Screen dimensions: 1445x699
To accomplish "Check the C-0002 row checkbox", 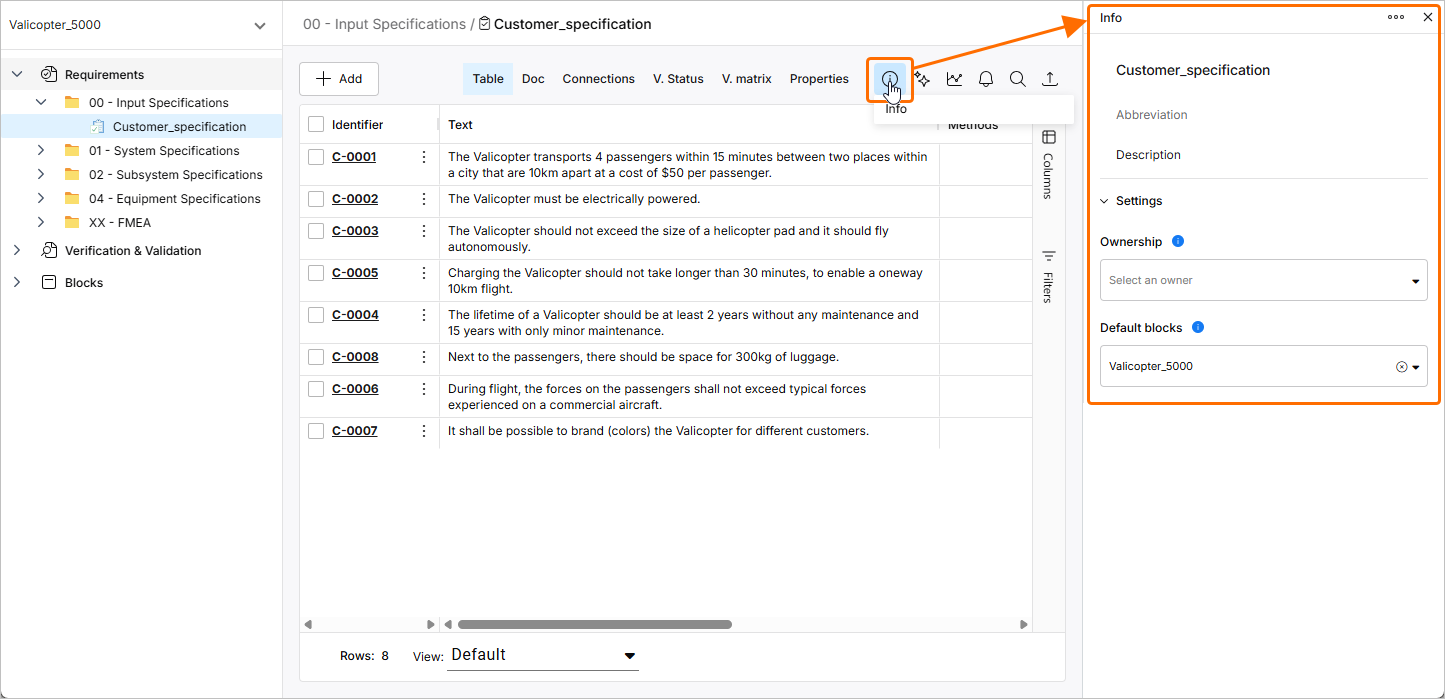I will (x=316, y=199).
